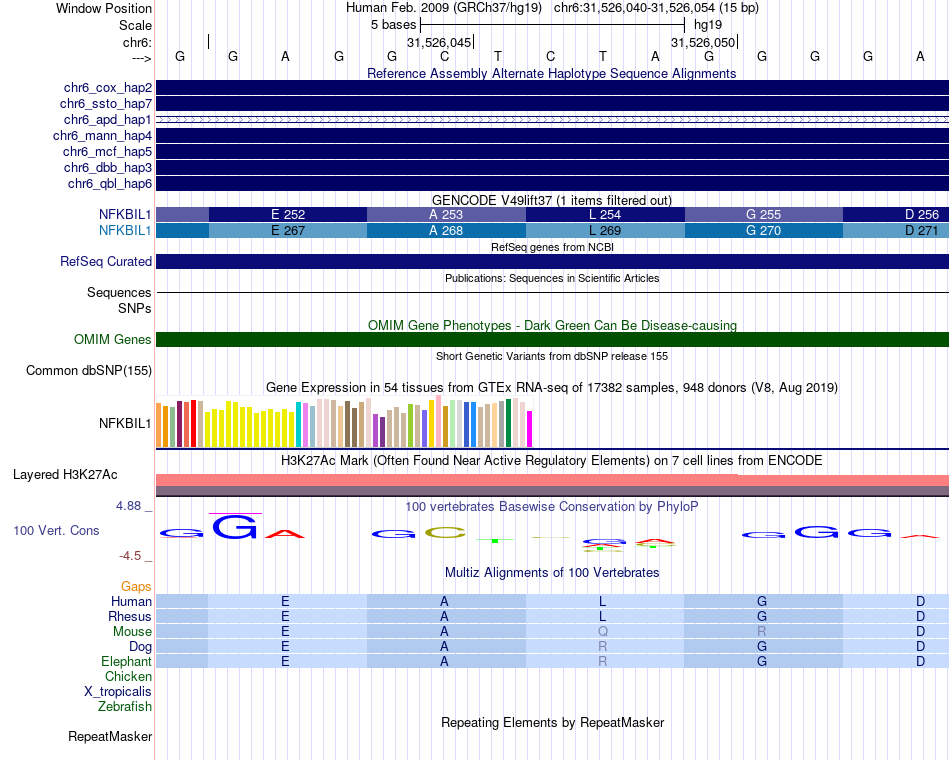Click the orange Gaps label
Image resolution: width=950 pixels, height=760 pixels.
point(136,586)
